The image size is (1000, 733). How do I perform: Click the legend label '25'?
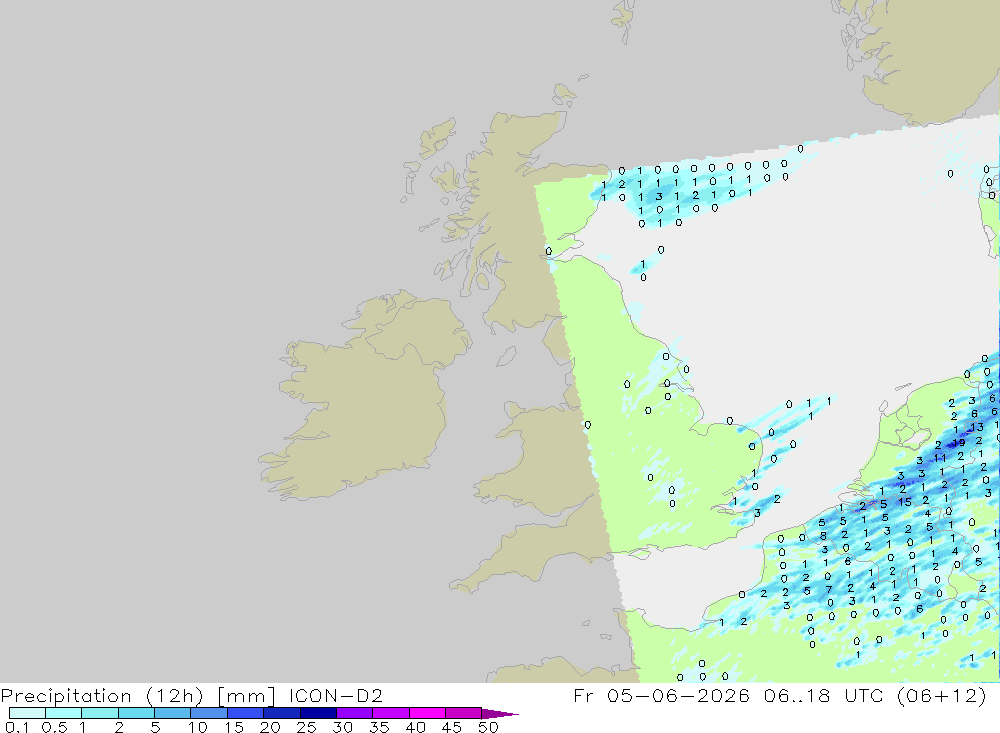pyautogui.click(x=307, y=727)
